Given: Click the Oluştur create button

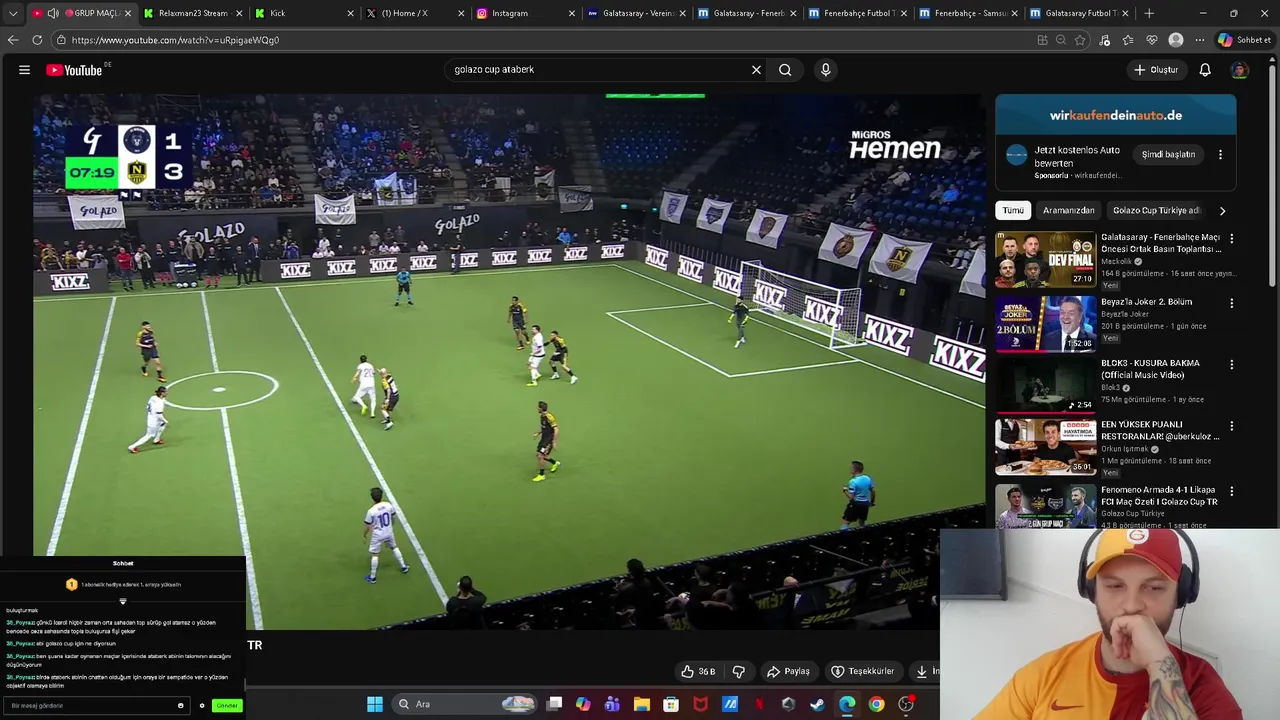Looking at the screenshot, I should [1157, 70].
